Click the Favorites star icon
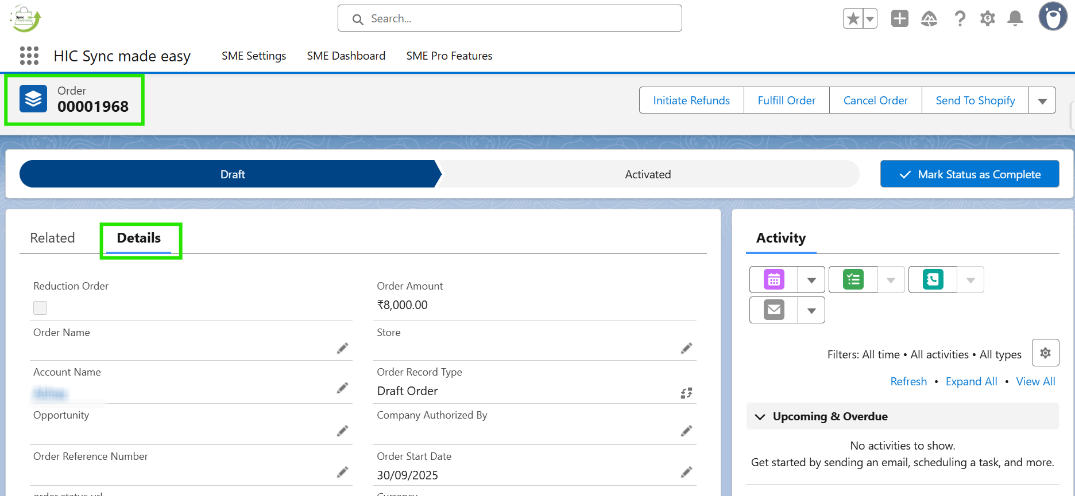Screen dimensions: 1075x496 click(853, 19)
